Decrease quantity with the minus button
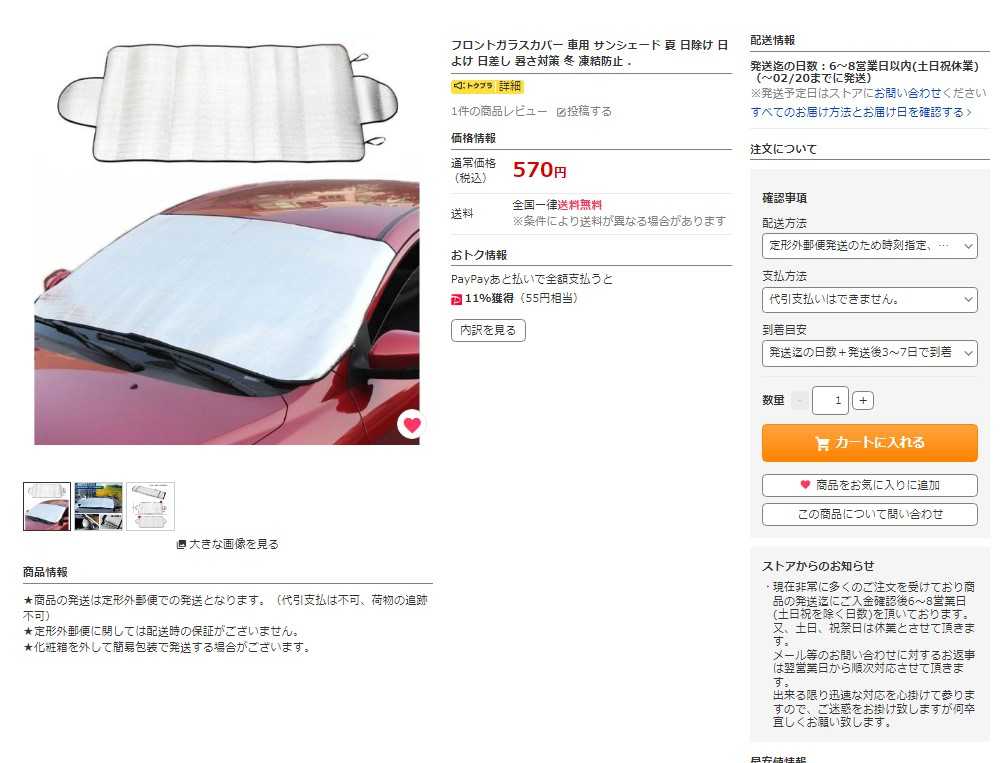The width and height of the screenshot is (1006, 763). 799,400
